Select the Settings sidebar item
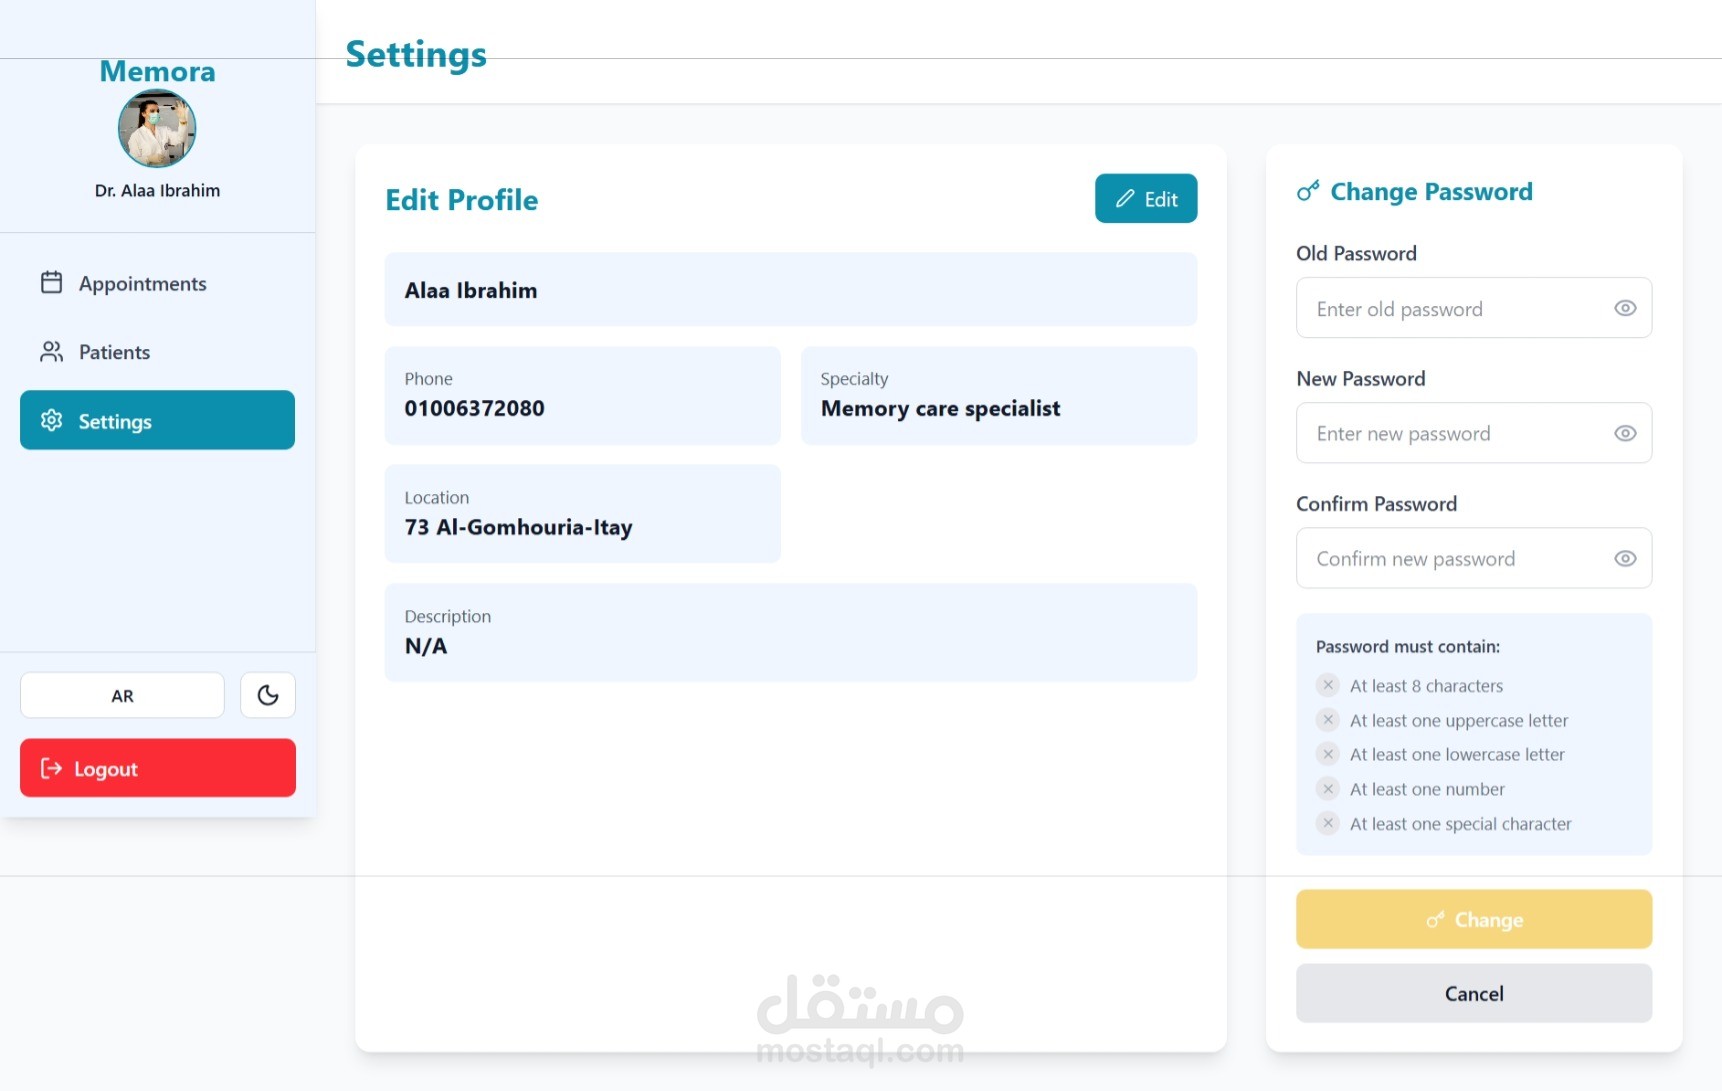The width and height of the screenshot is (1722, 1091). point(157,420)
